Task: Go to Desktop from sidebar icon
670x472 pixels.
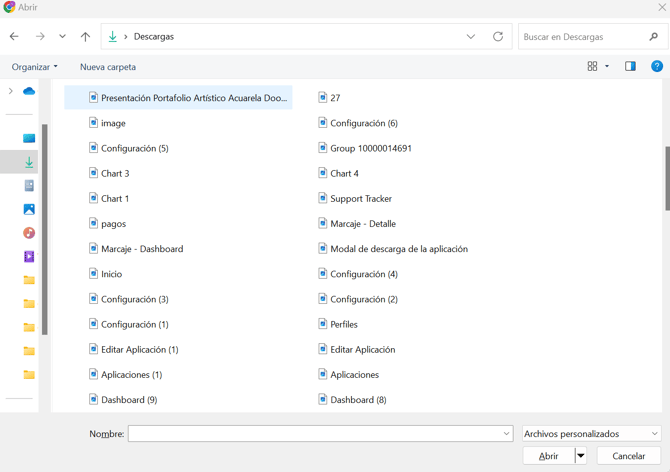Action: [29, 138]
